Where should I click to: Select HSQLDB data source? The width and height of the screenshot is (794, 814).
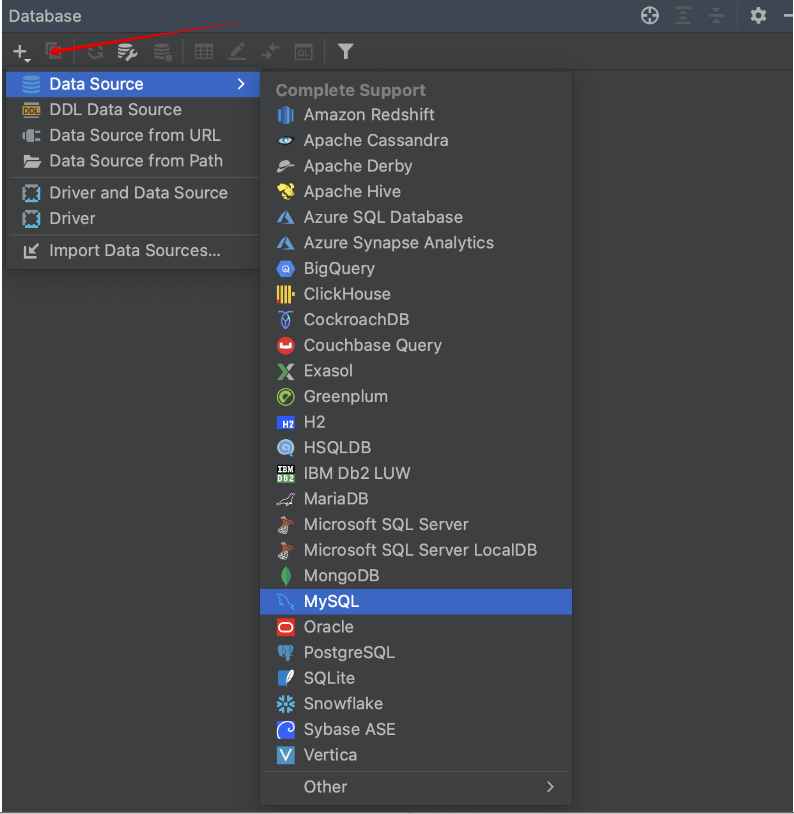tap(416, 447)
